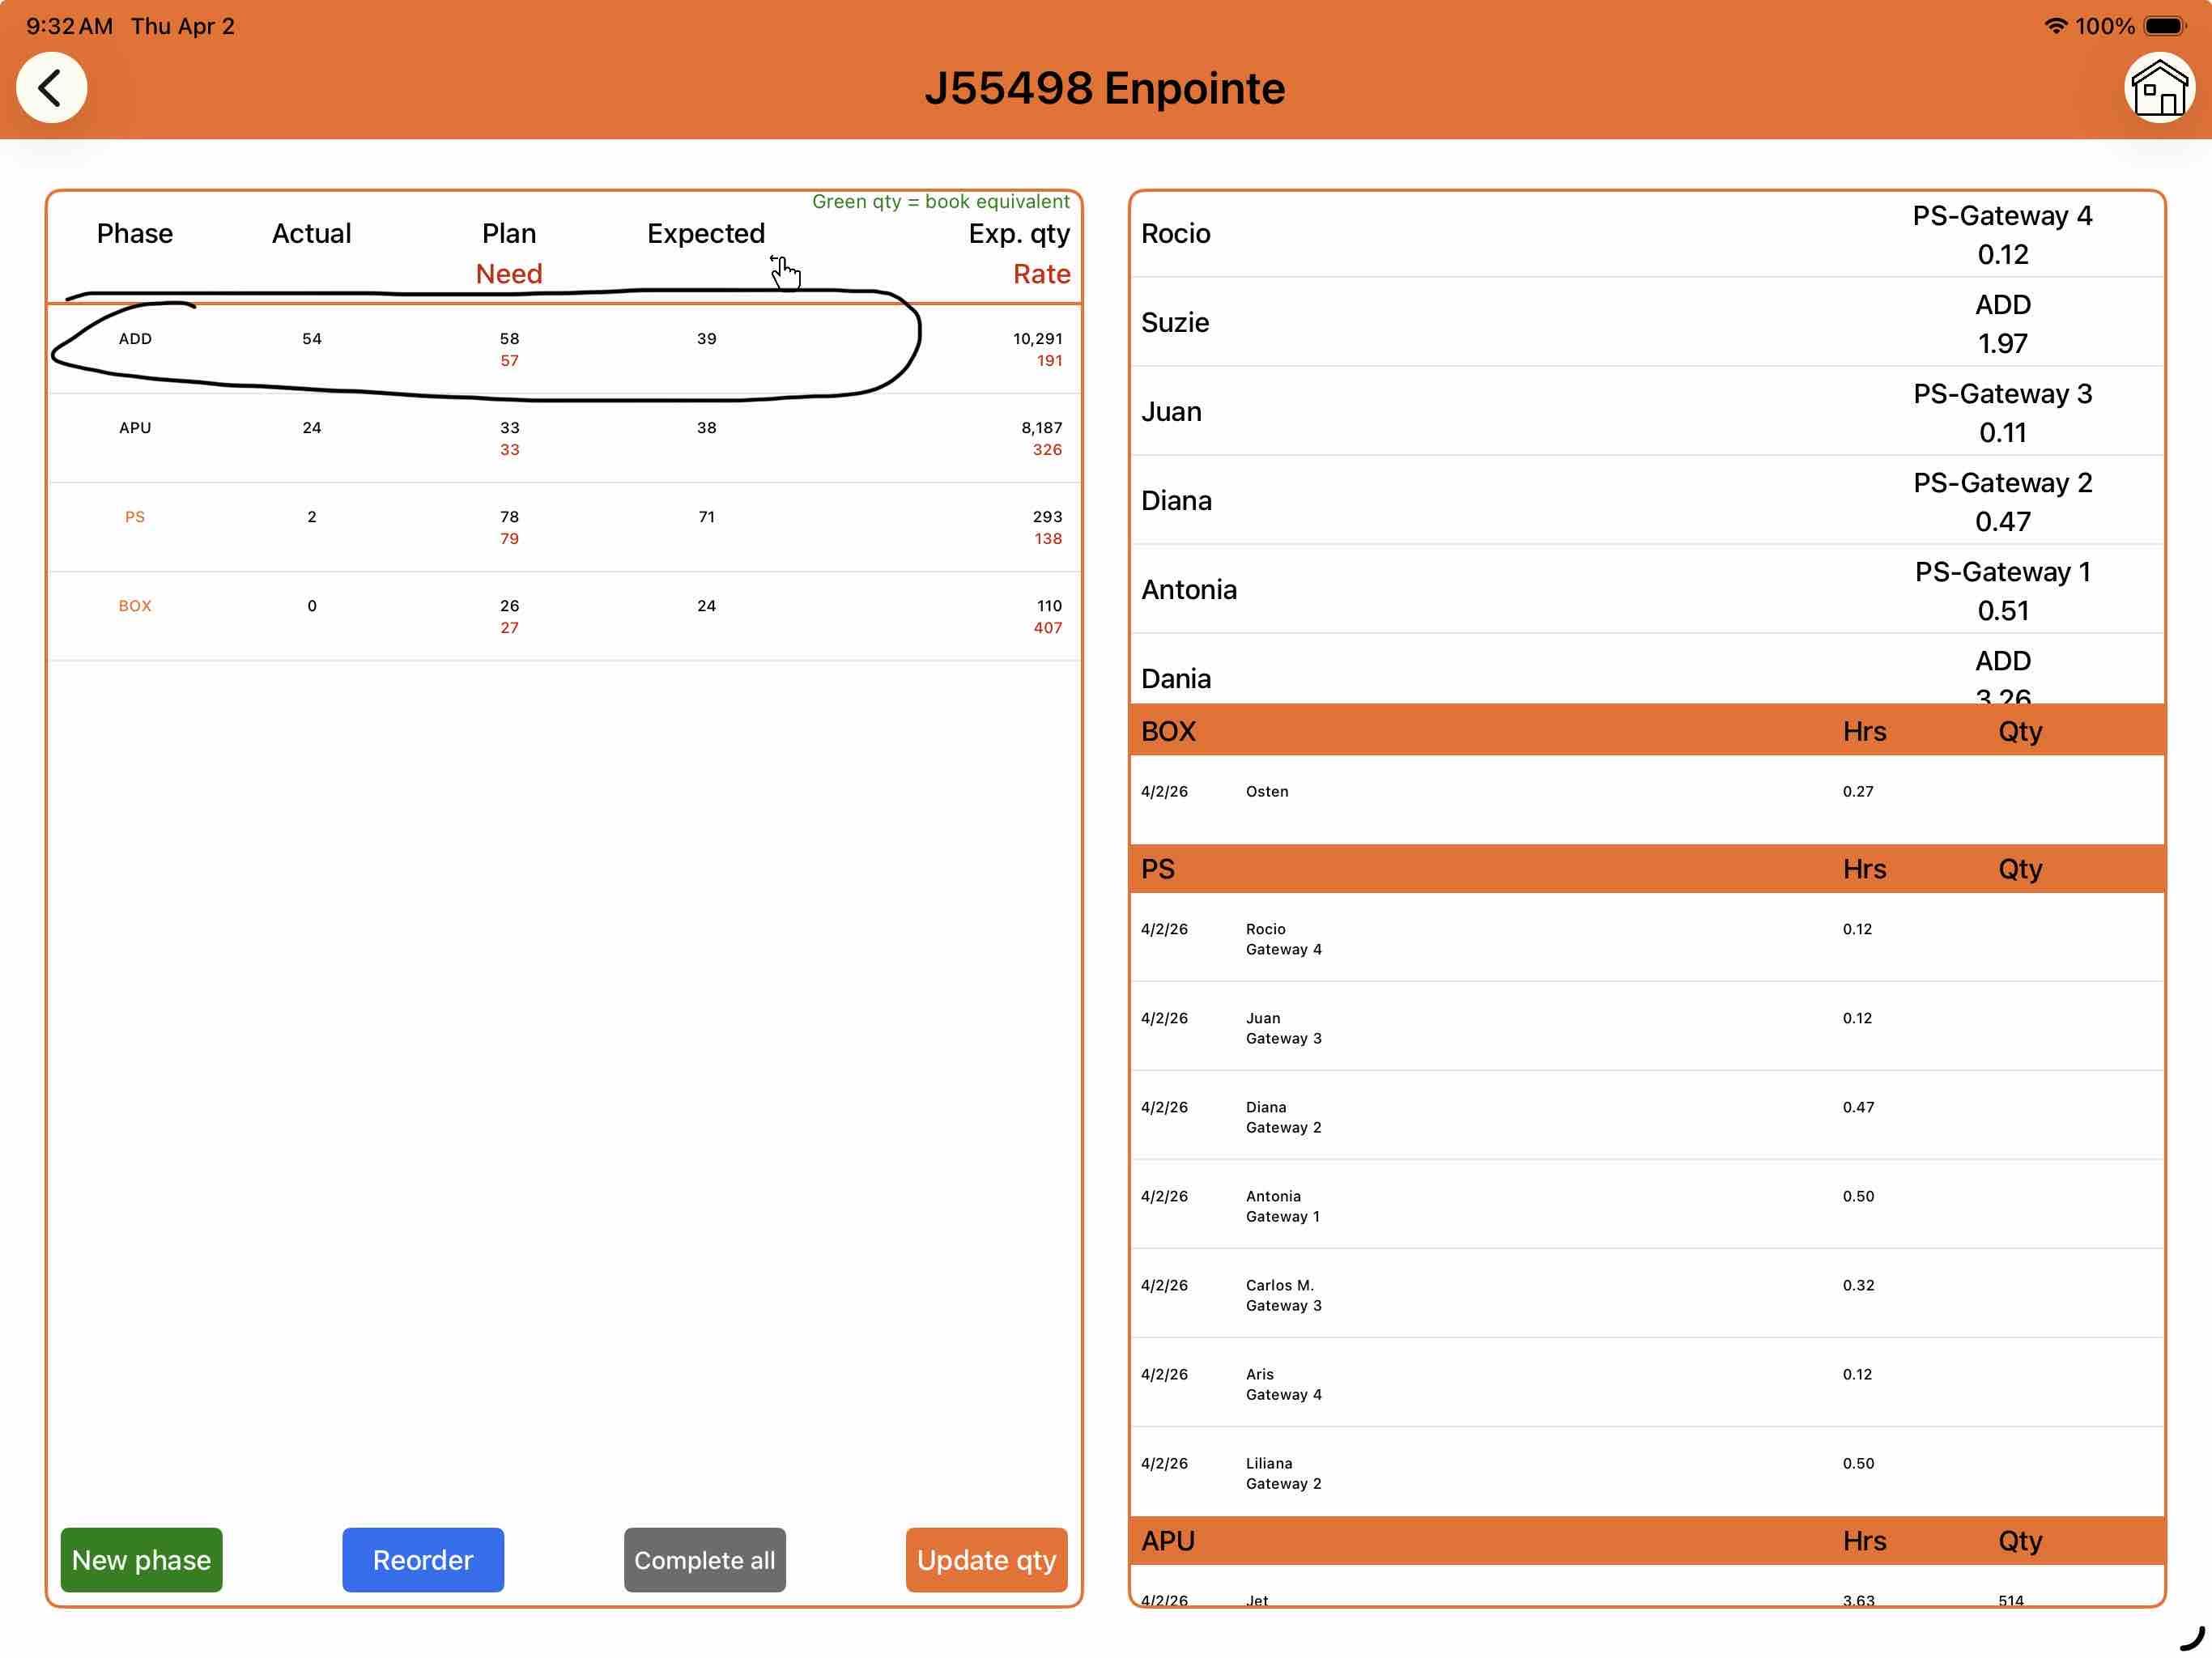Click the New phase button
This screenshot has width=2212, height=1658.
(141, 1559)
